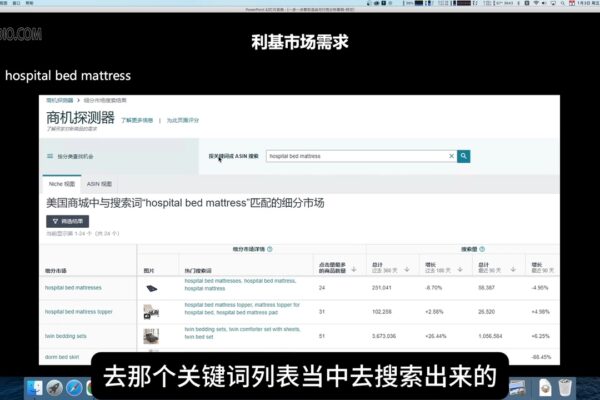Click the growth value -8.70%
600x400 pixels.
[x=434, y=288]
